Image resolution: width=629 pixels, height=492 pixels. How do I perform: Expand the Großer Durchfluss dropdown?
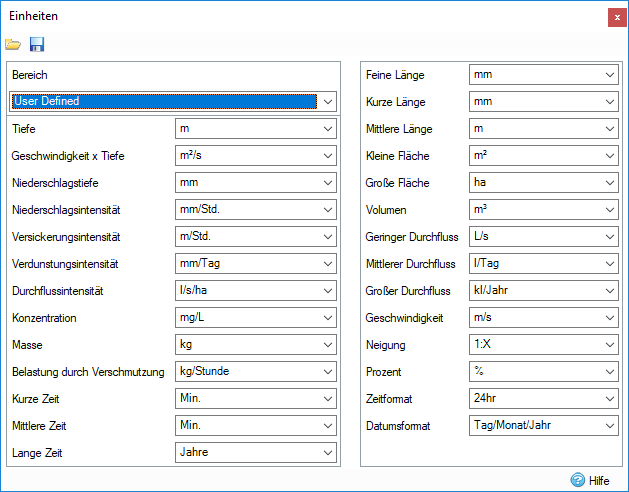(610, 291)
